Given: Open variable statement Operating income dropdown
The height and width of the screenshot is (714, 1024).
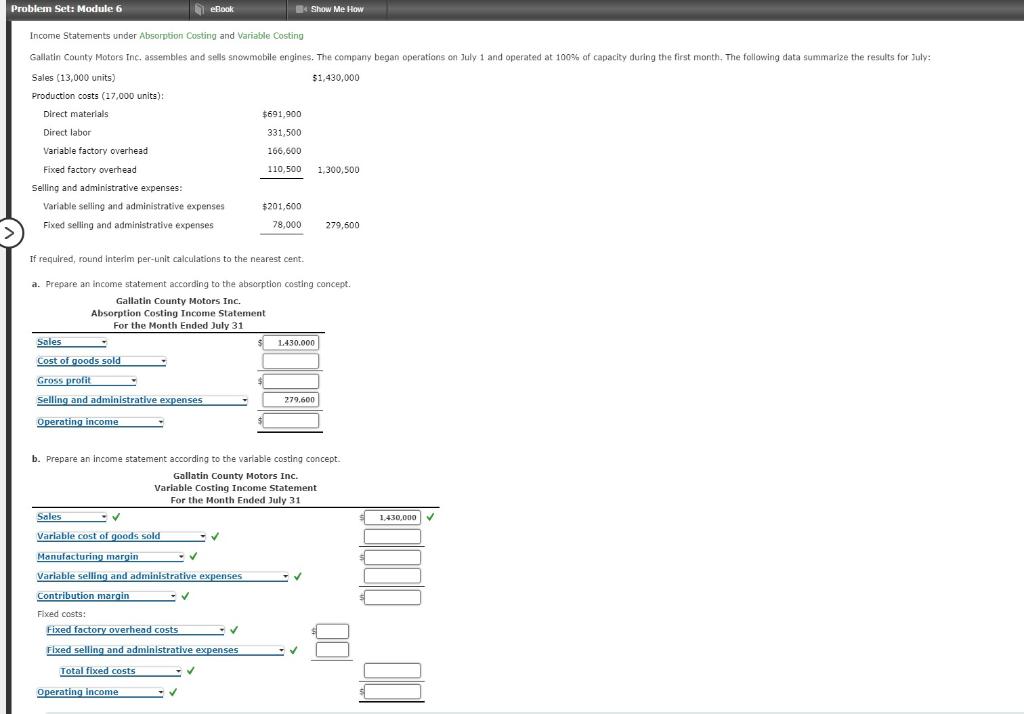Looking at the screenshot, I should [x=100, y=692].
